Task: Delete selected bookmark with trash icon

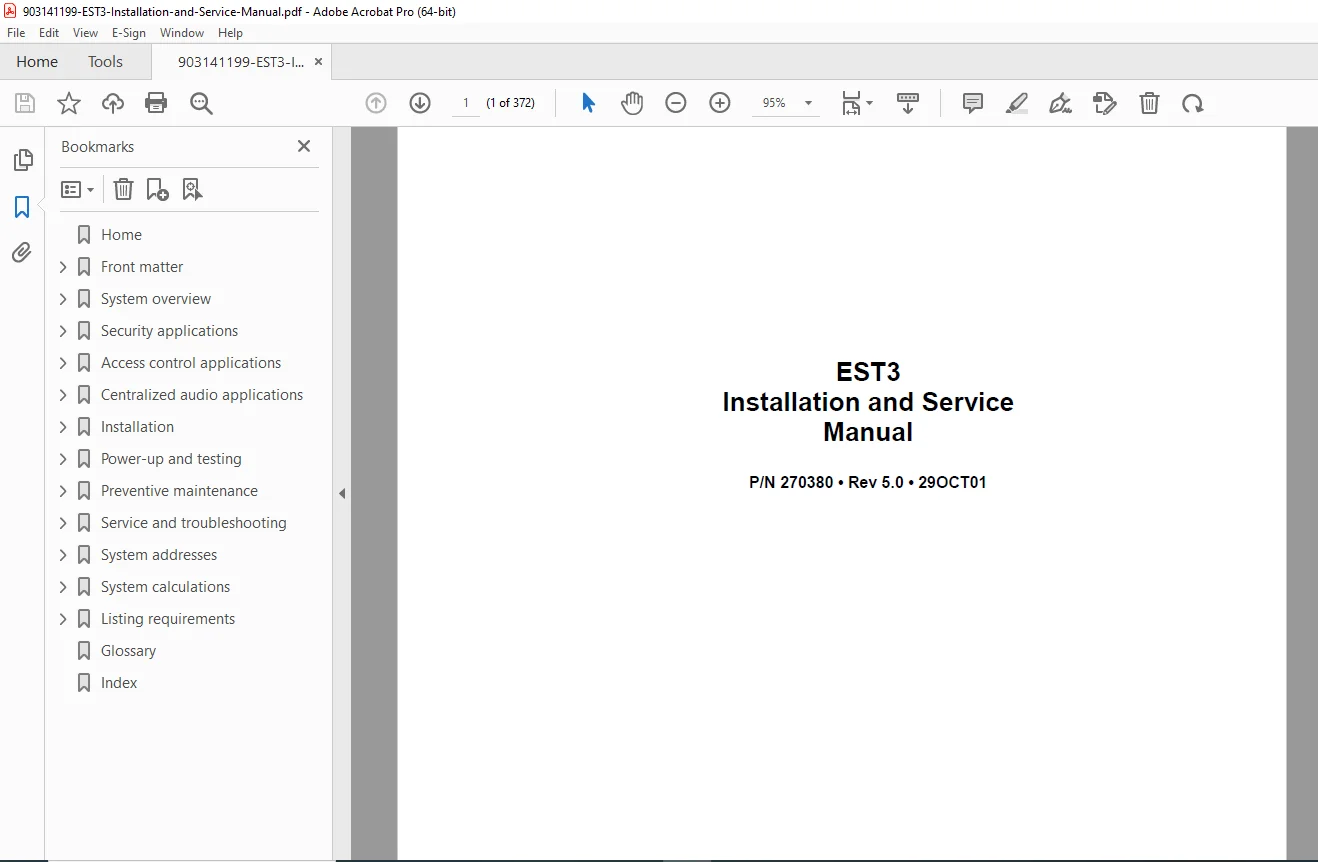Action: coord(123,189)
